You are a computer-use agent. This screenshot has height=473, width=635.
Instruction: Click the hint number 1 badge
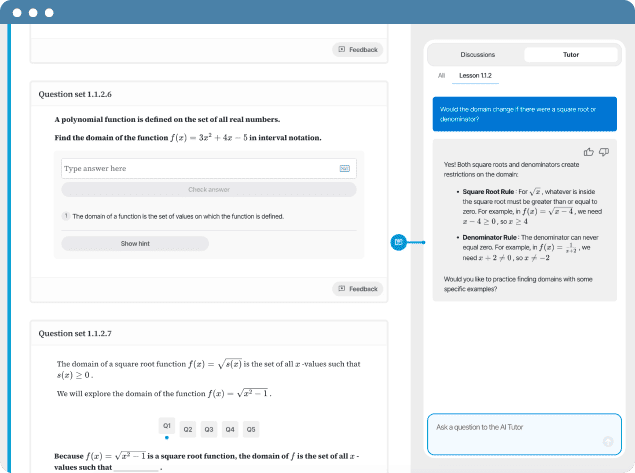(65, 216)
